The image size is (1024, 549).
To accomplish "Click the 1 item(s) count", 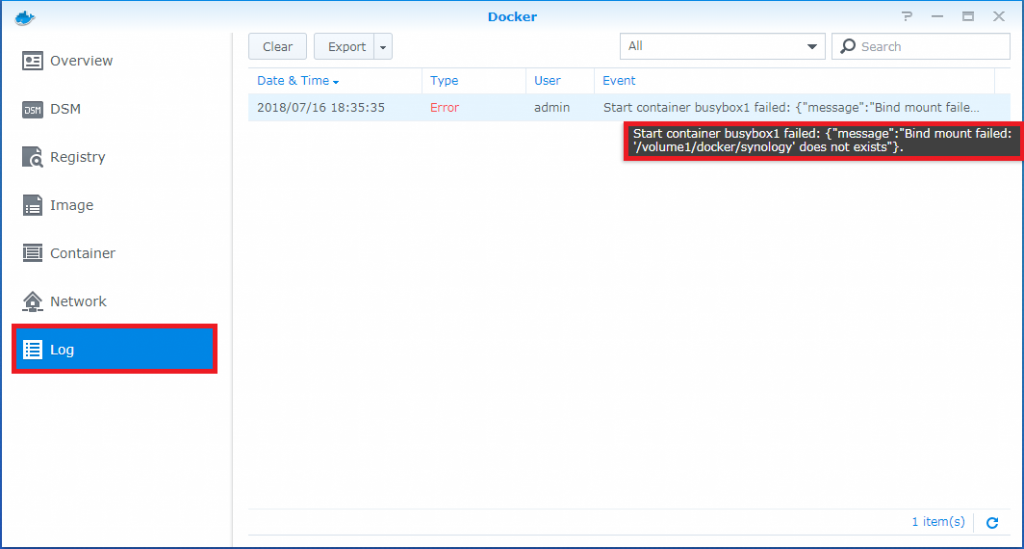I will point(938,522).
